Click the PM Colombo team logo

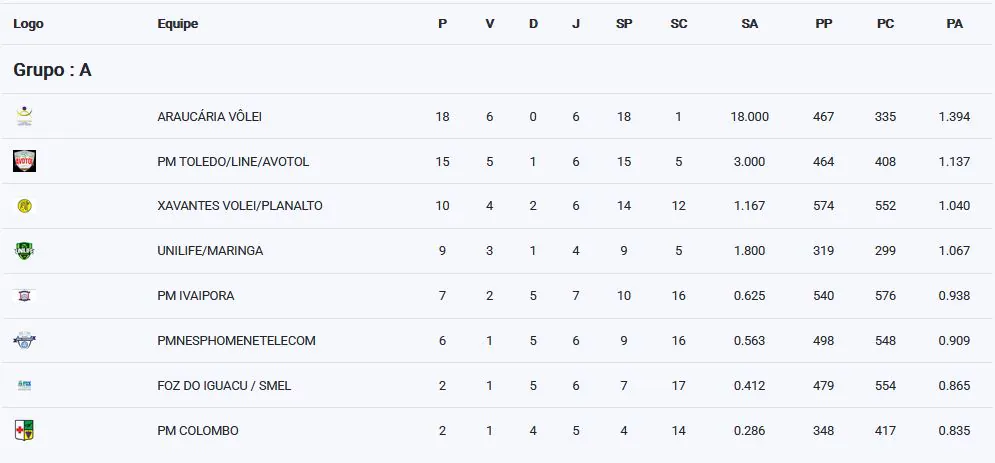pos(24,430)
